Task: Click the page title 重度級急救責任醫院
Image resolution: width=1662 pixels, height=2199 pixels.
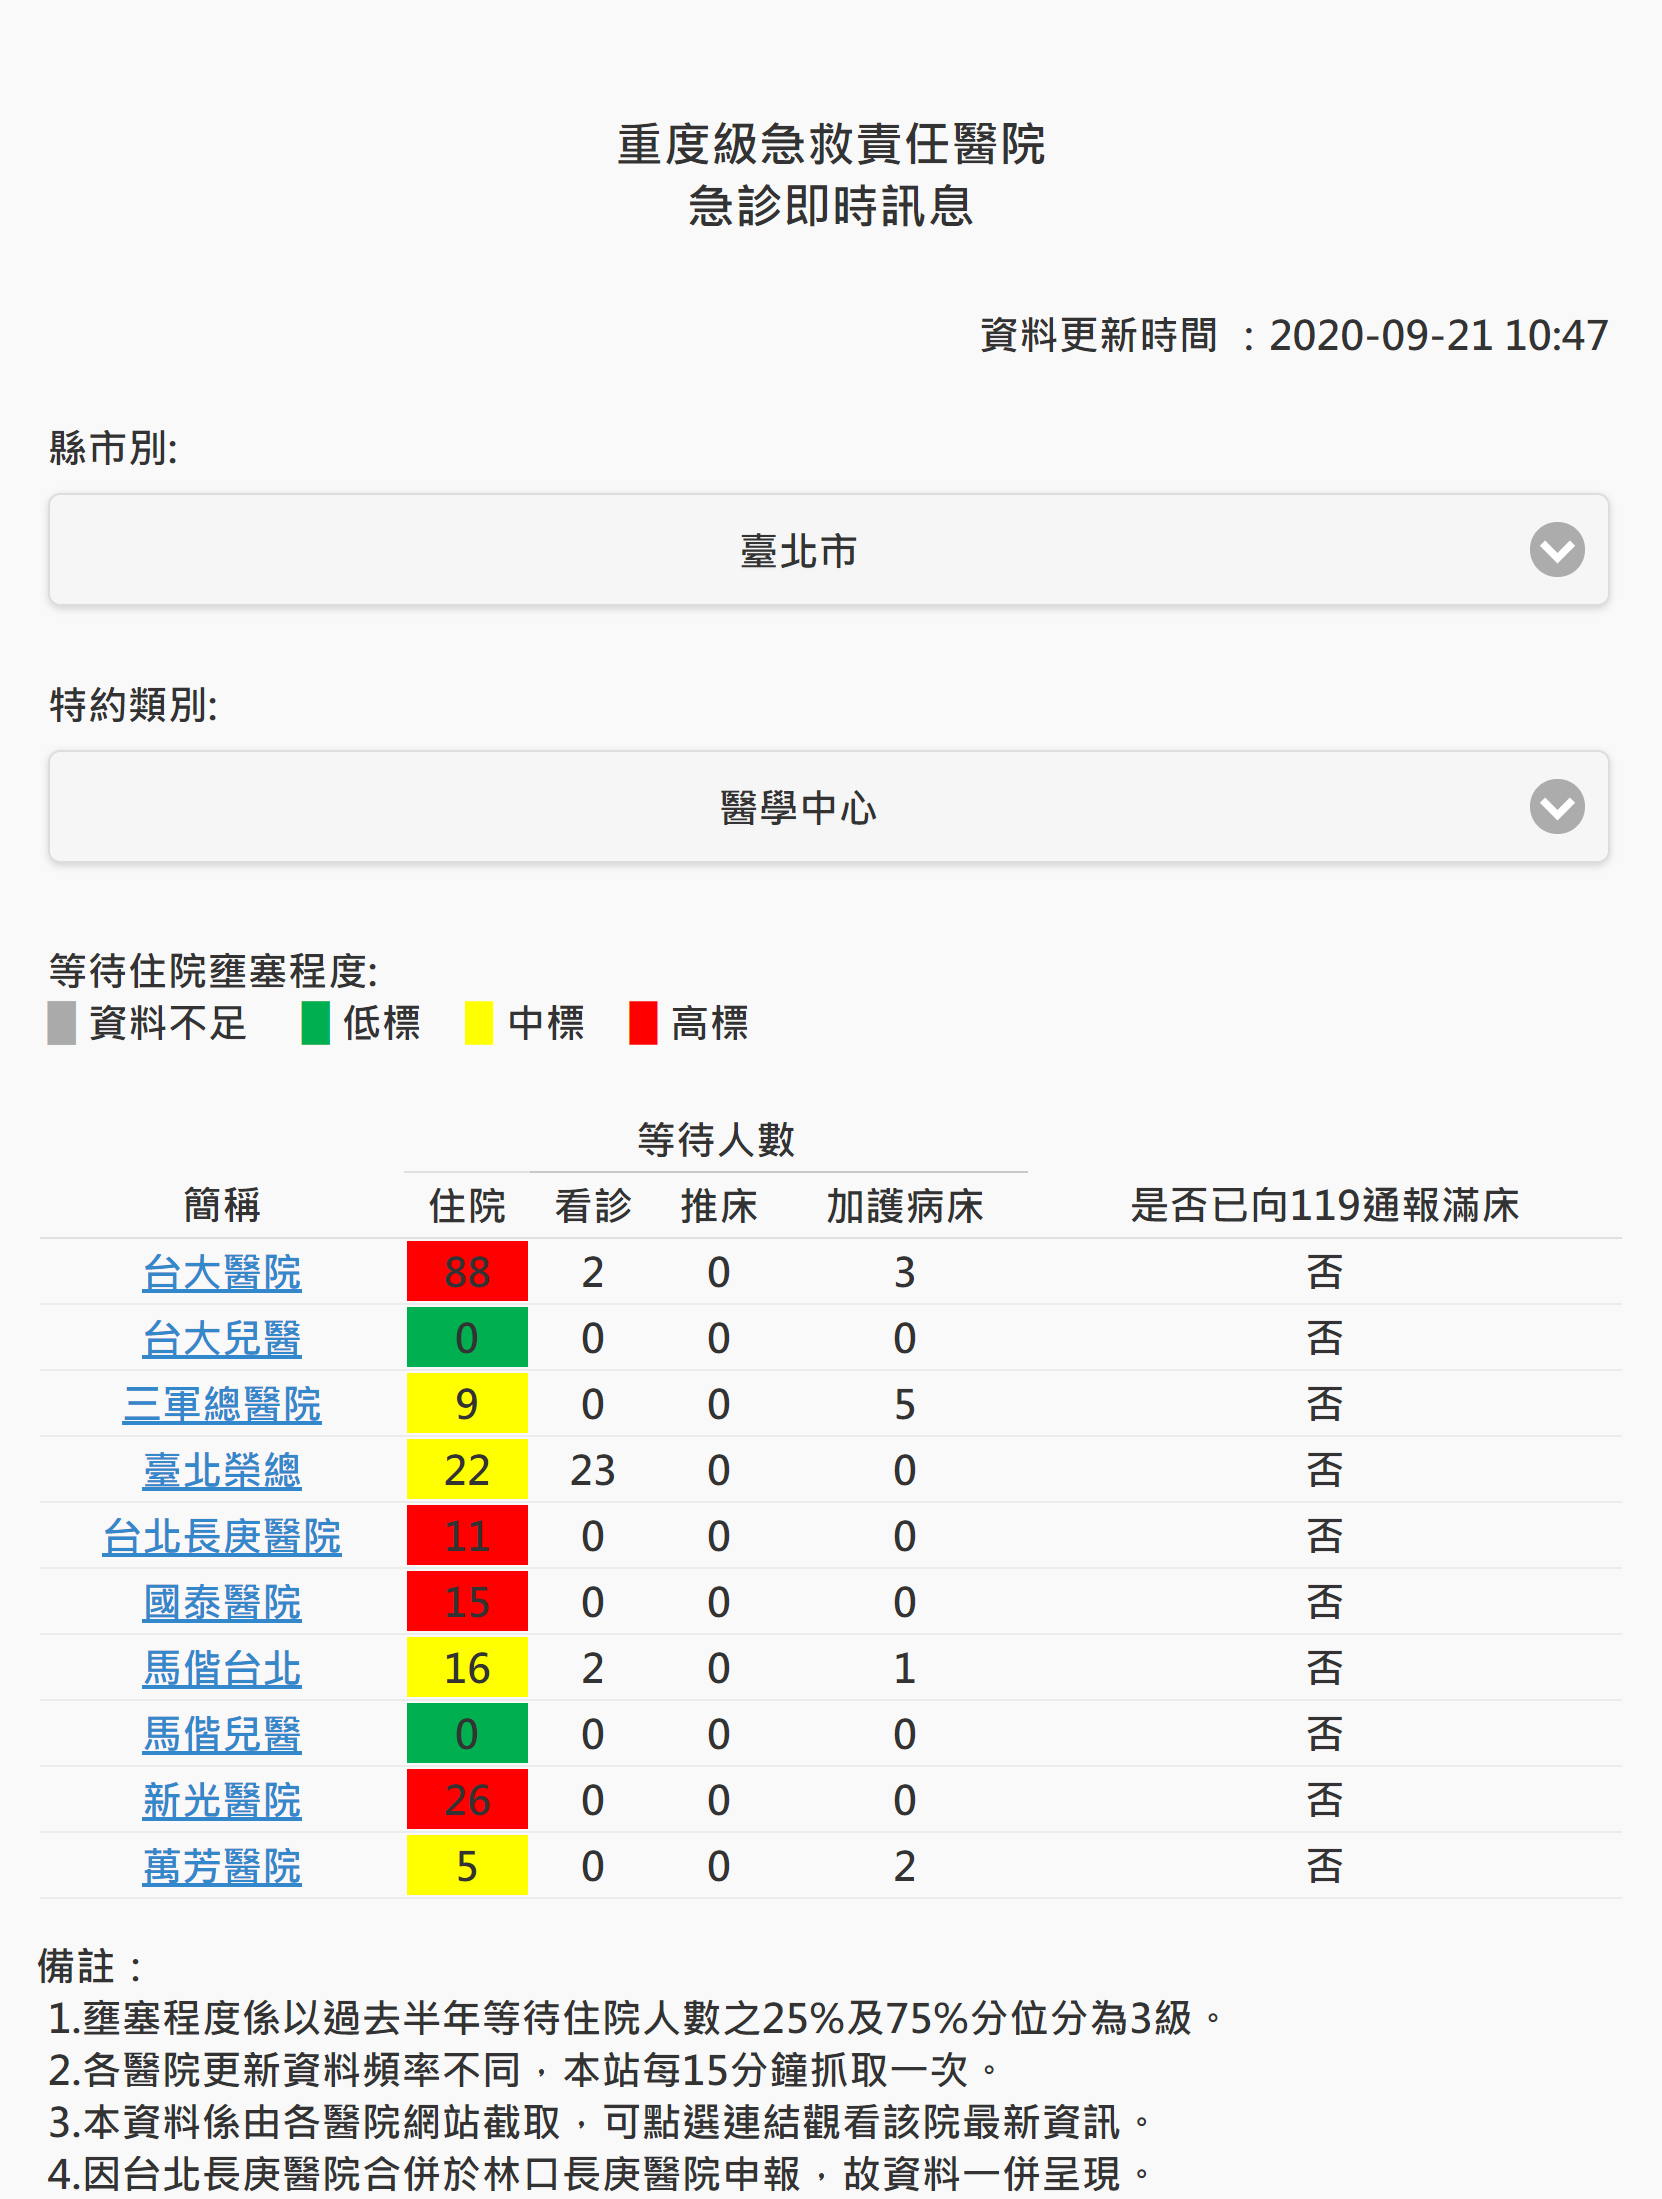Action: [x=831, y=145]
